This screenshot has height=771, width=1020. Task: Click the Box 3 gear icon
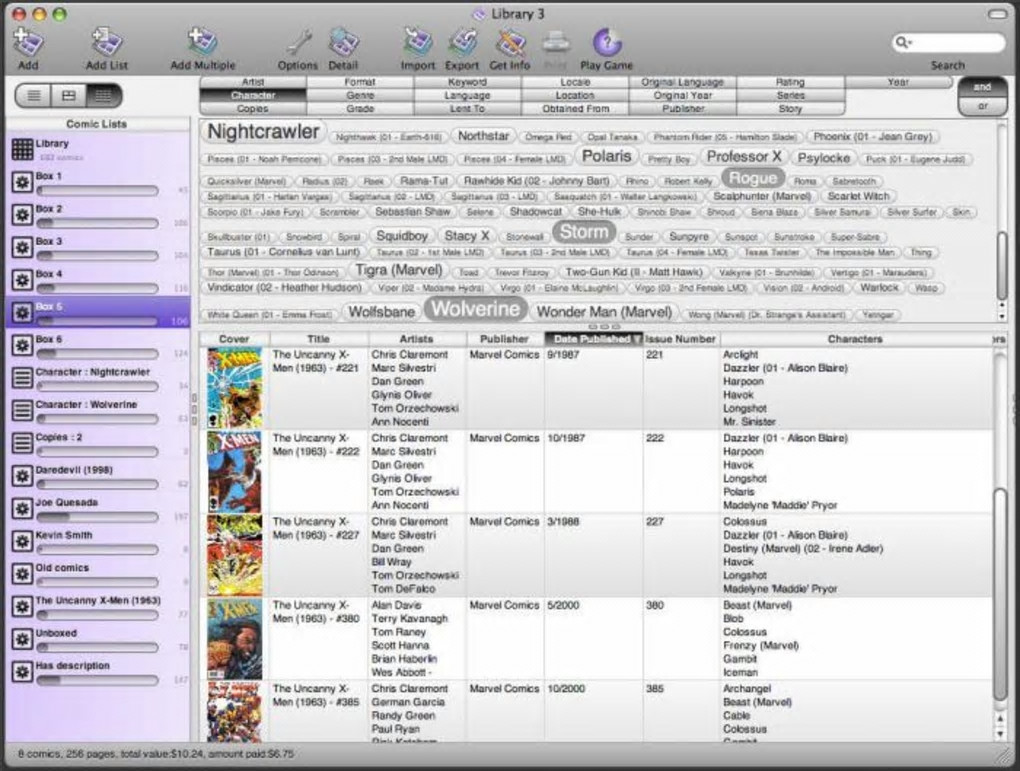tap(22, 247)
